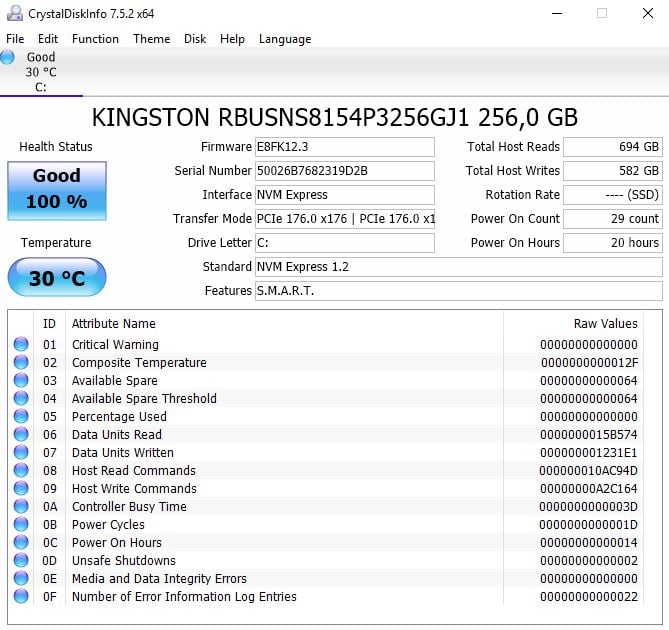Click status orb for Percentage Used row
The height and width of the screenshot is (630, 669).
click(21, 416)
